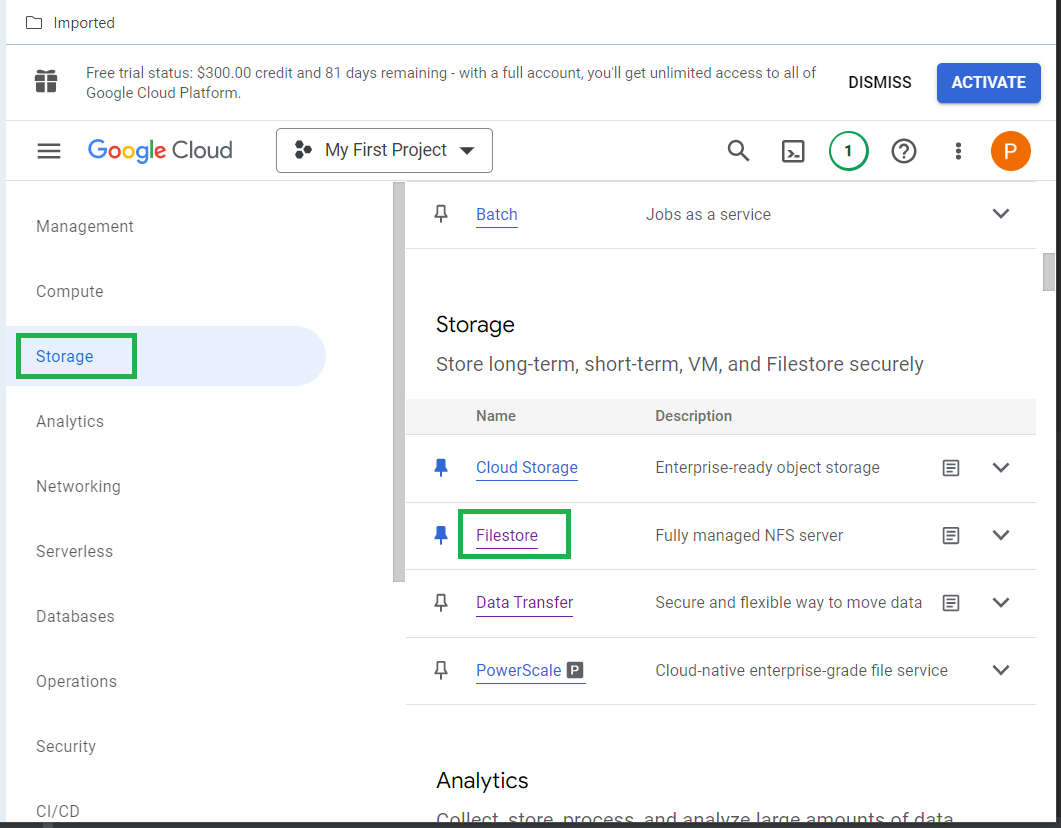The height and width of the screenshot is (828, 1061).
Task: Click the Description column header
Action: (694, 416)
